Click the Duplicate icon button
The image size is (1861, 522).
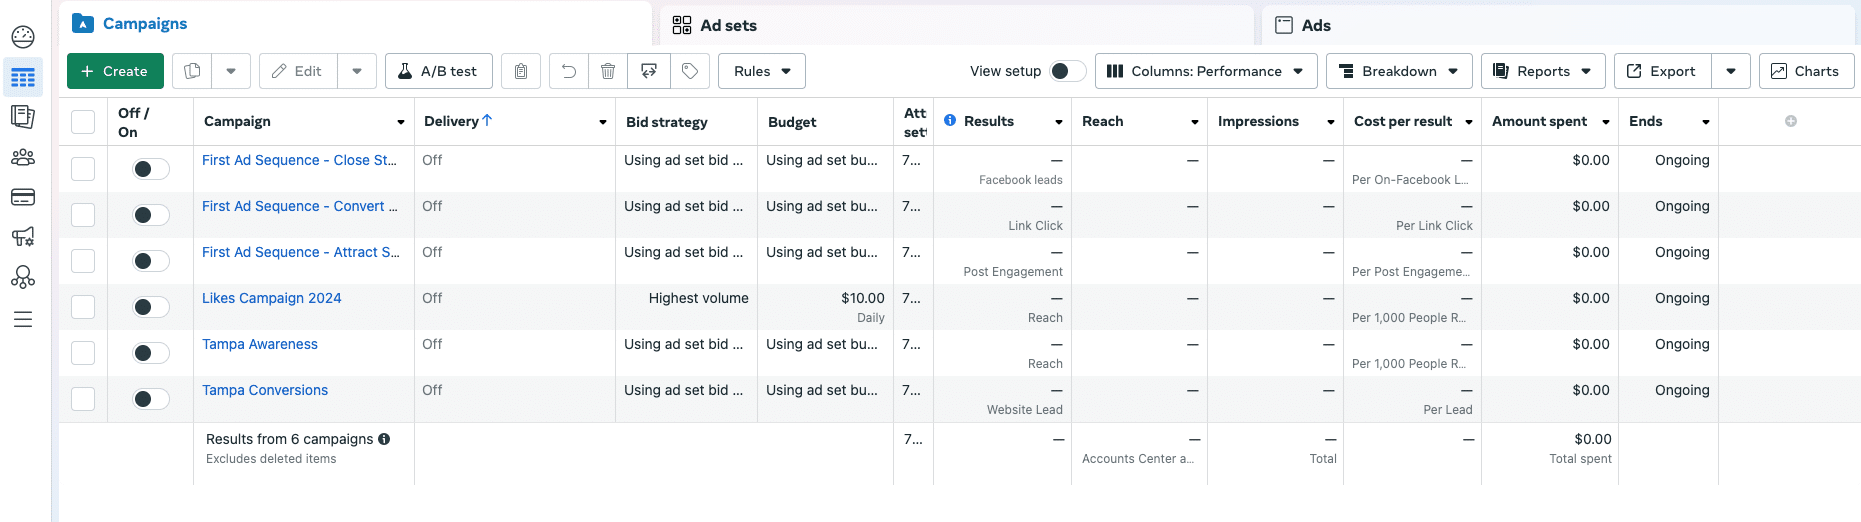(x=192, y=71)
